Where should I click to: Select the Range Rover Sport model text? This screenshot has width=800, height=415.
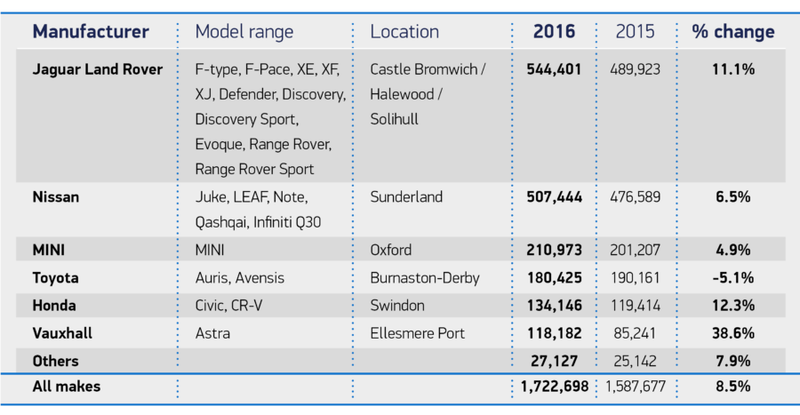[254, 169]
